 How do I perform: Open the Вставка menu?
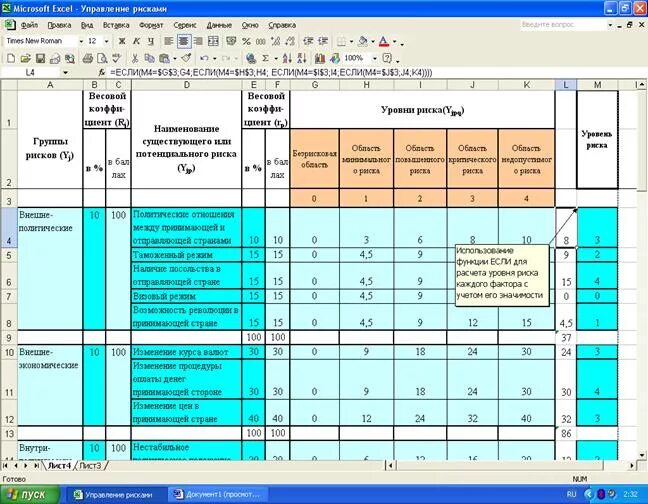(116, 25)
